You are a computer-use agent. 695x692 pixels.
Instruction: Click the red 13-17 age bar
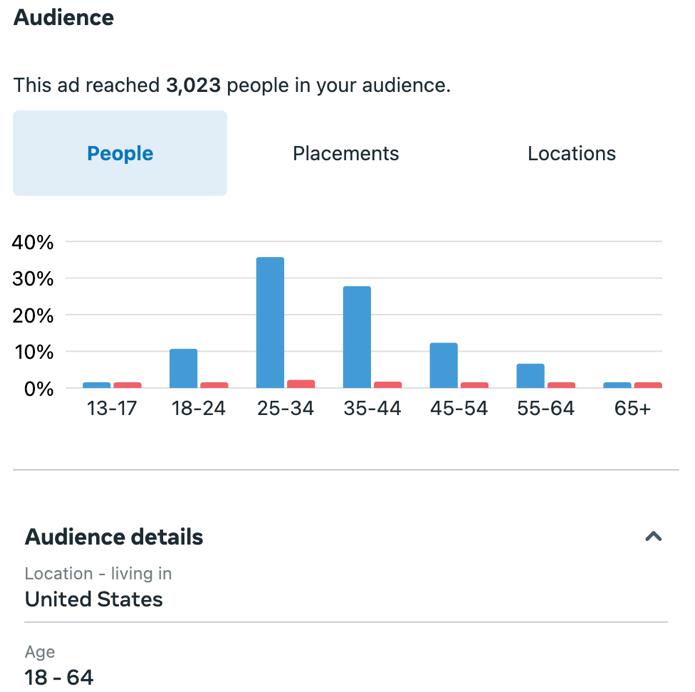click(127, 385)
